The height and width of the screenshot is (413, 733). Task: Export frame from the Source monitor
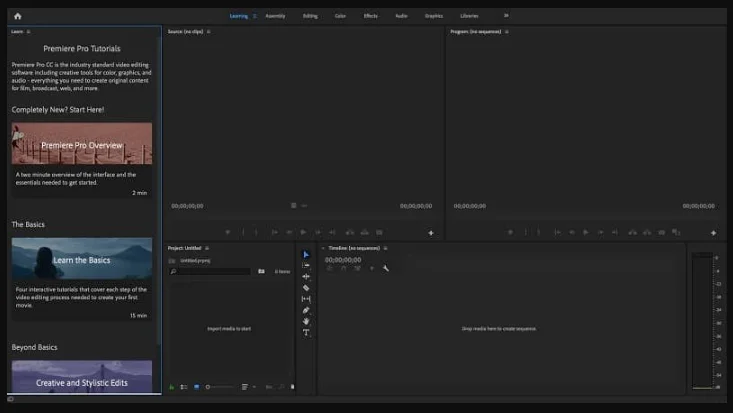tap(379, 232)
